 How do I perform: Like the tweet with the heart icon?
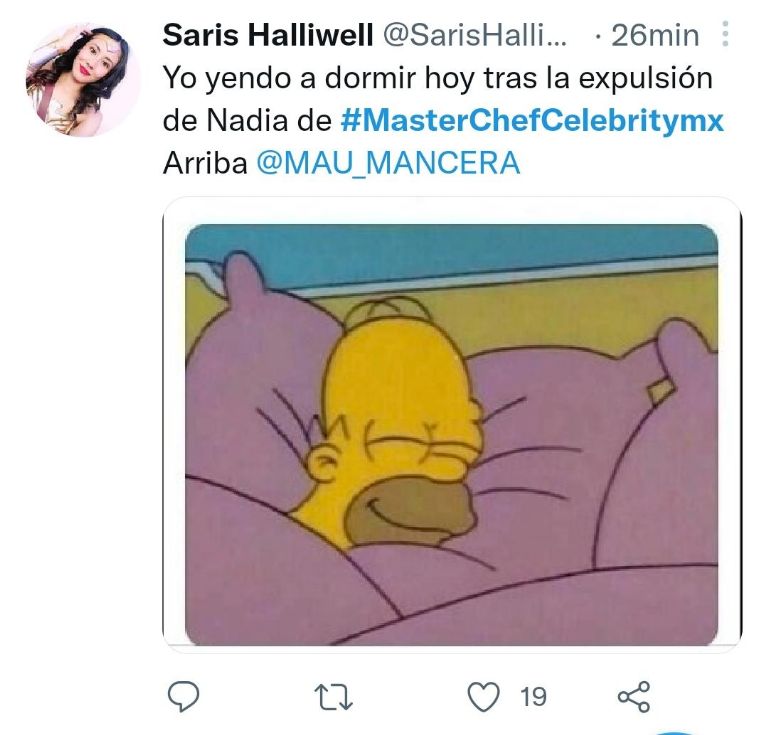click(484, 696)
